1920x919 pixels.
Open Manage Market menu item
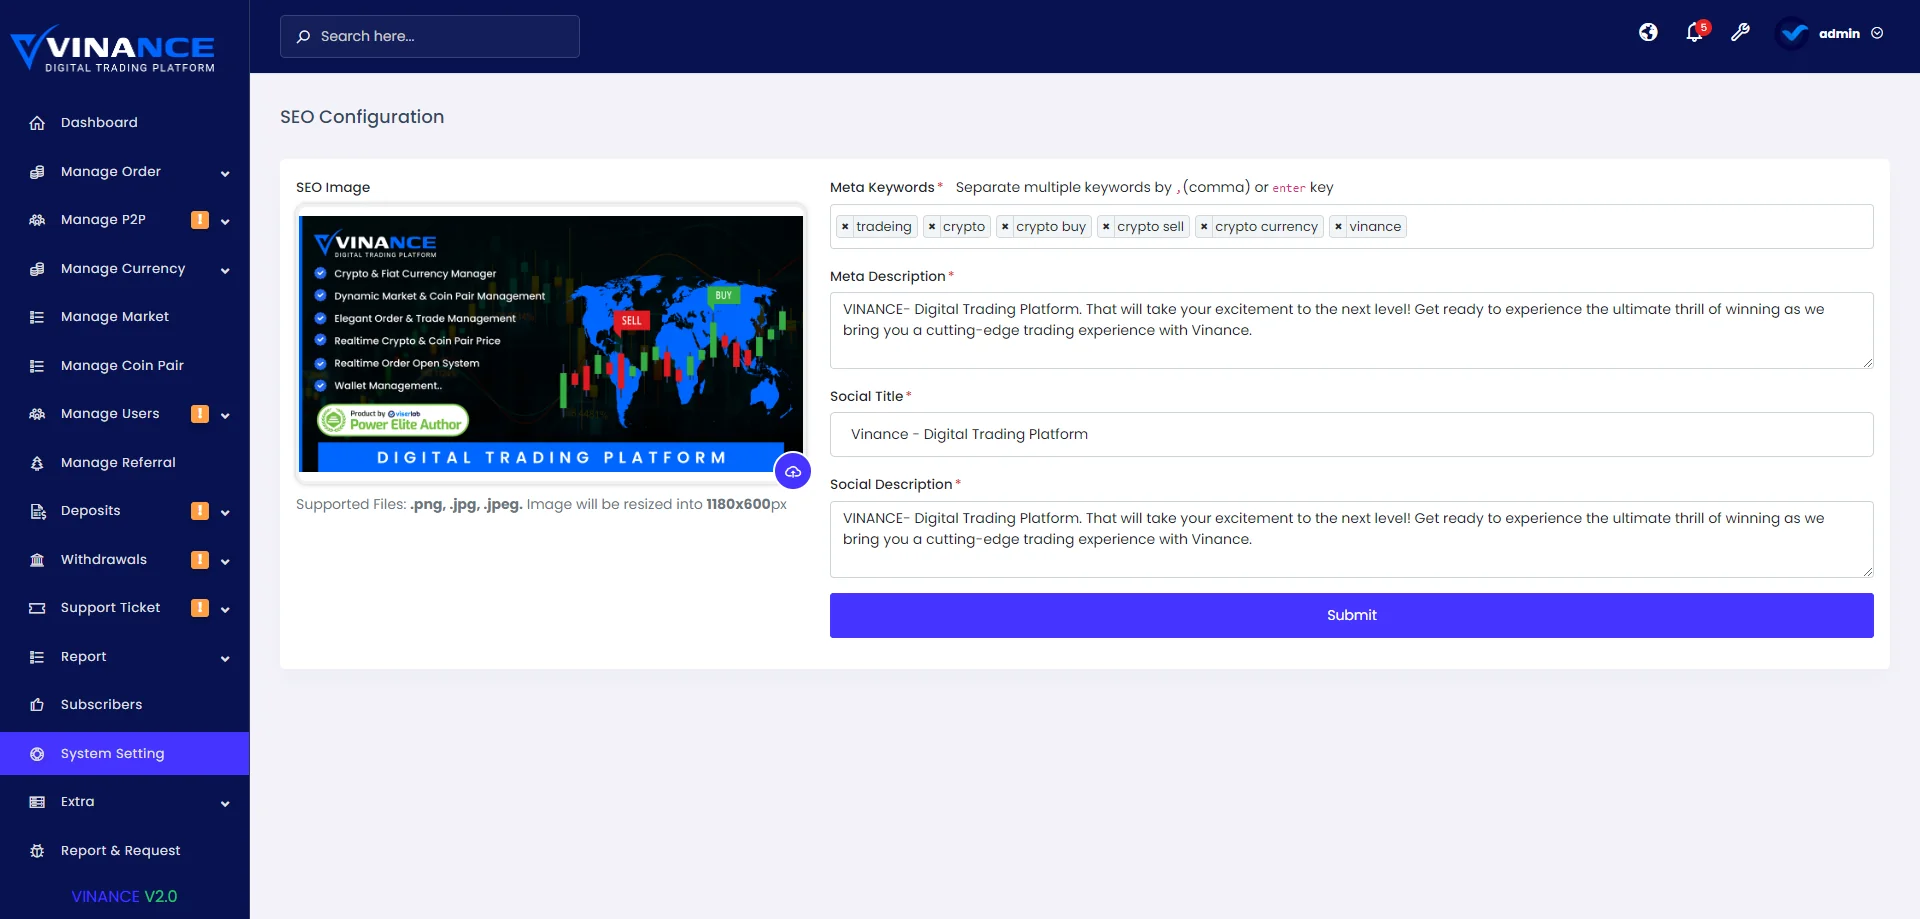click(124, 317)
